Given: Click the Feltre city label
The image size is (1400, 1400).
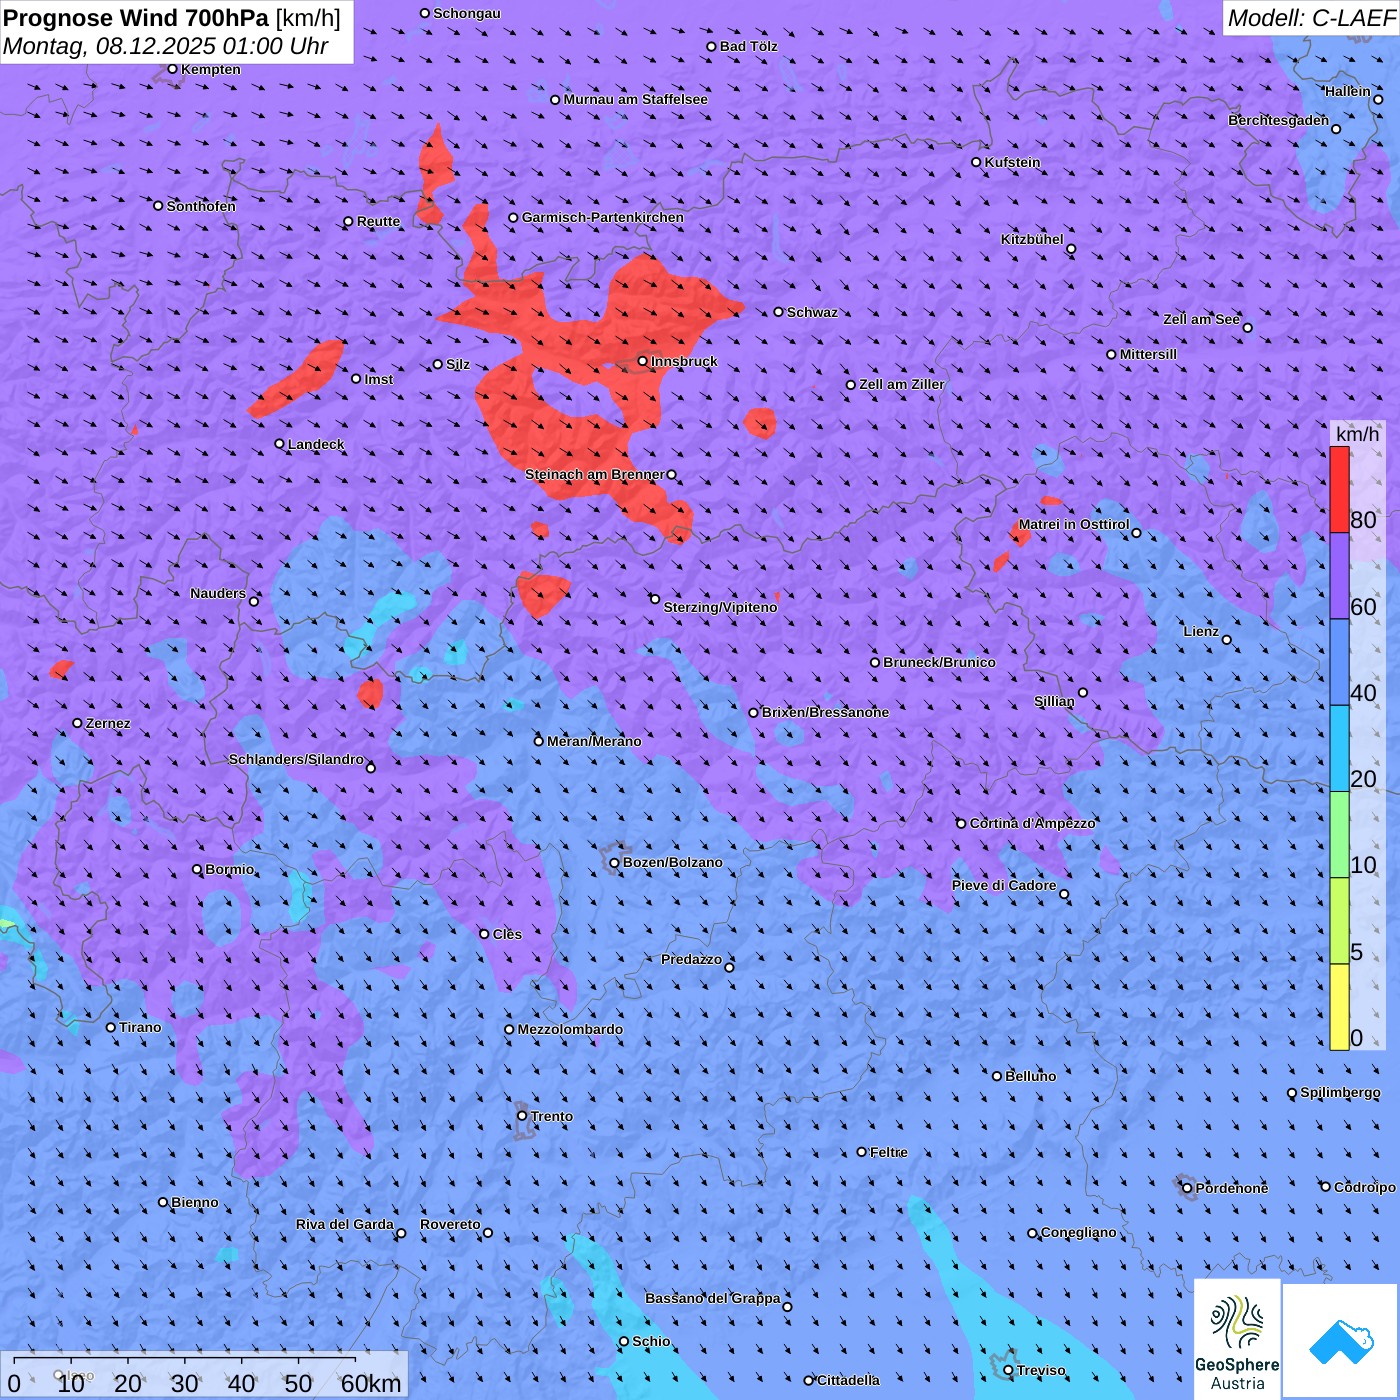Looking at the screenshot, I should (888, 1152).
